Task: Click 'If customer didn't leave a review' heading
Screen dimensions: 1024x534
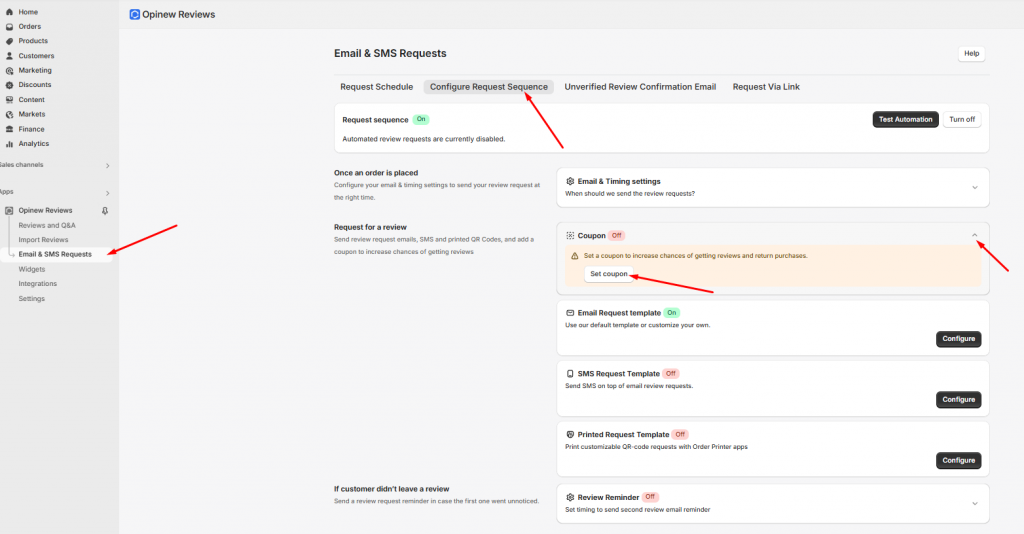Action: coord(391,489)
